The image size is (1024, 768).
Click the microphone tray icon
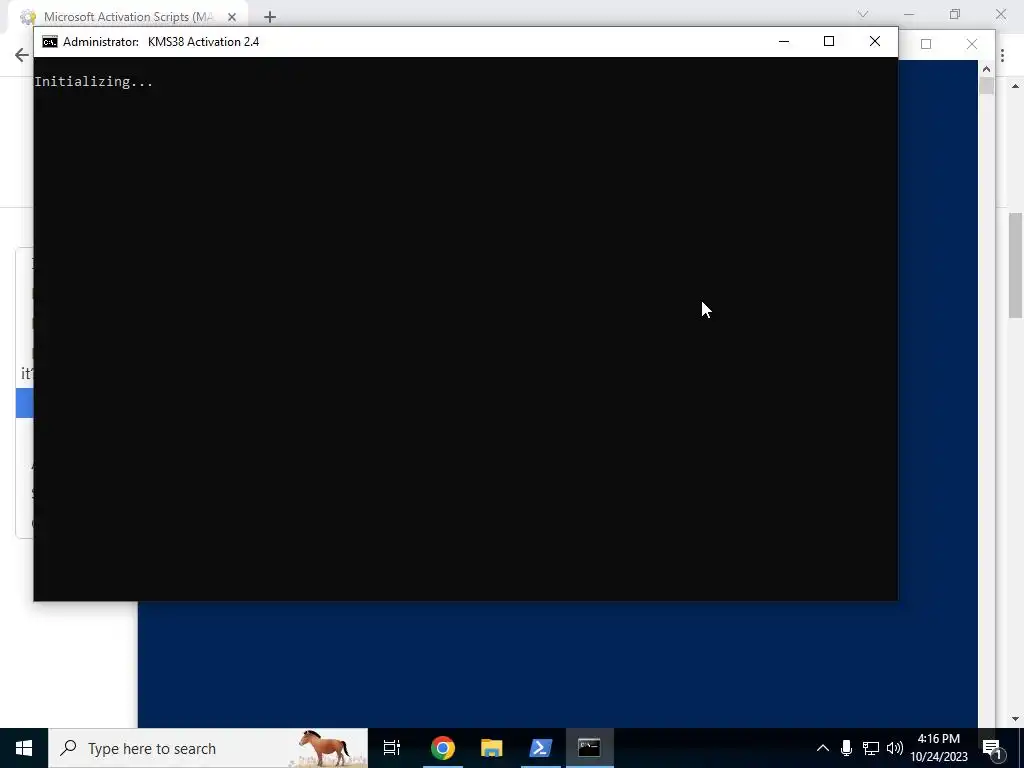pyautogui.click(x=846, y=748)
